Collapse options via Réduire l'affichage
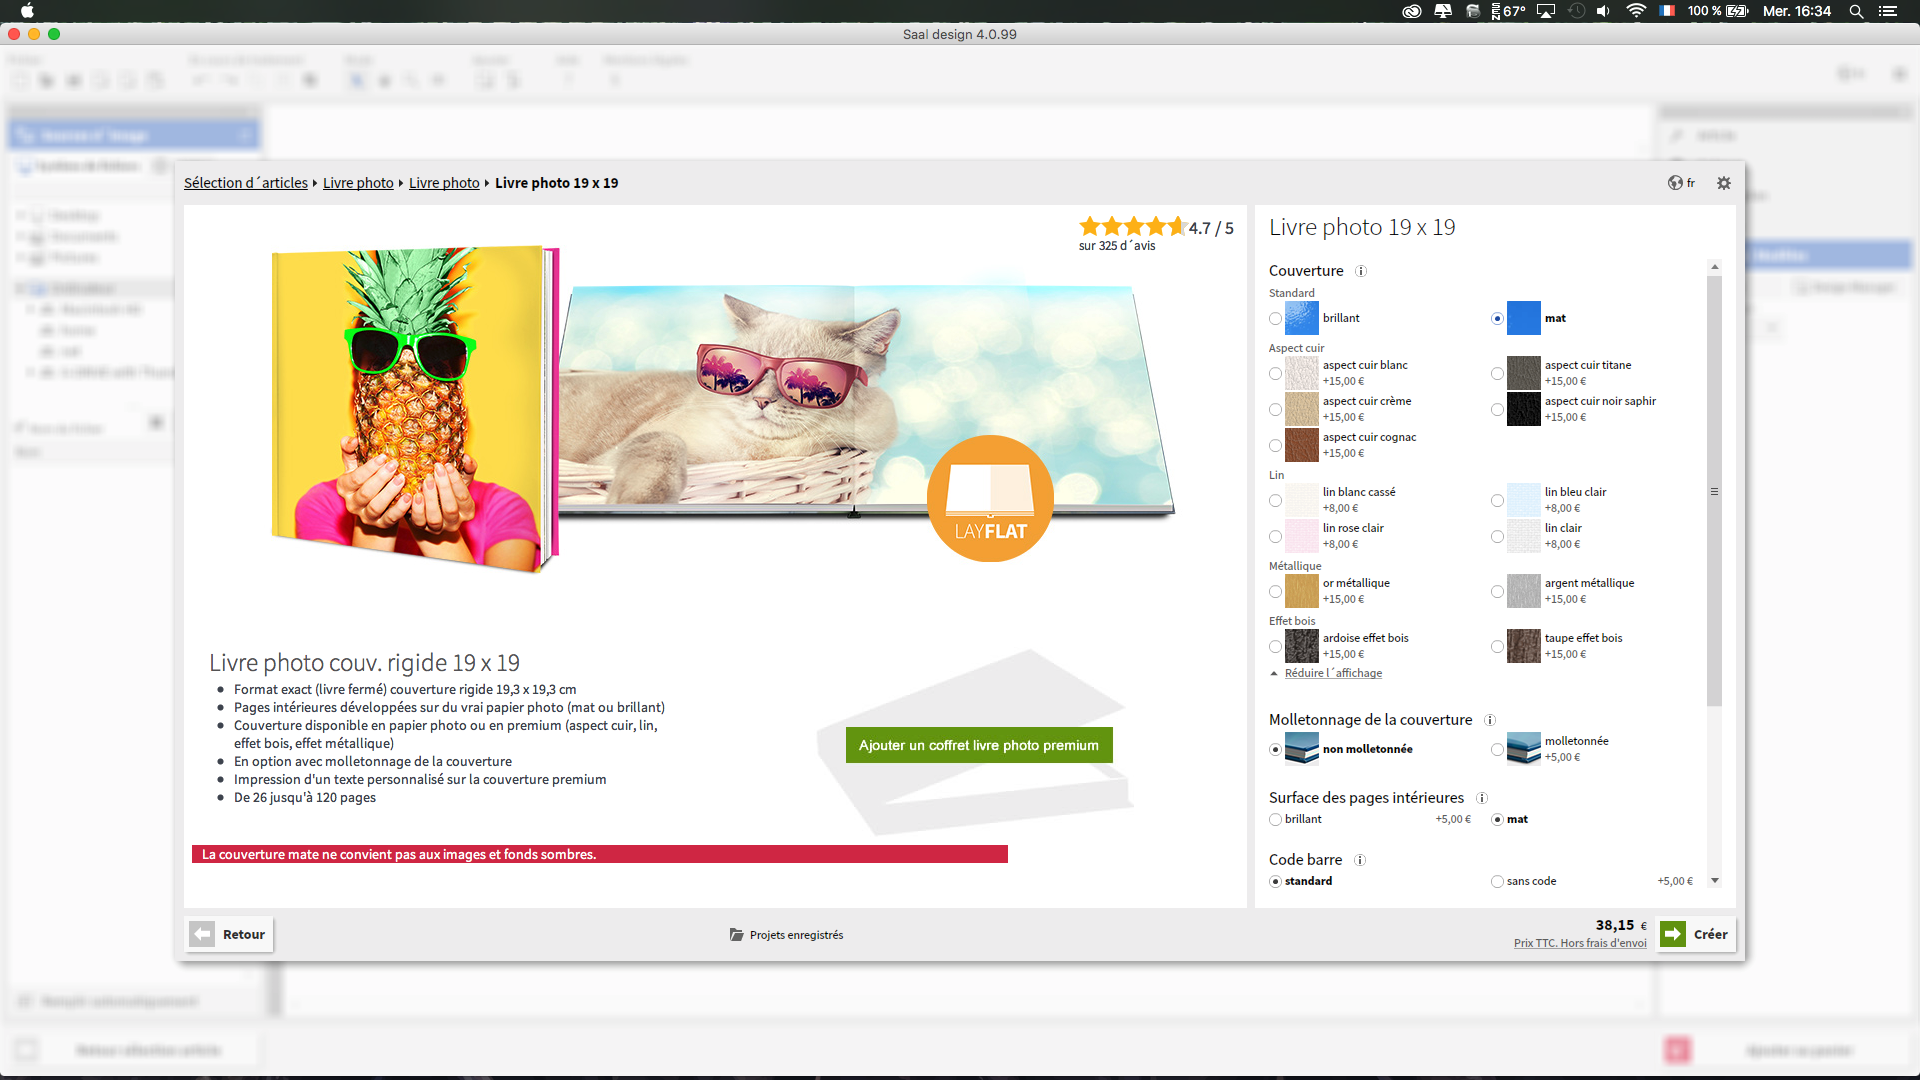Viewport: 1920px width, 1080px height. tap(1332, 673)
